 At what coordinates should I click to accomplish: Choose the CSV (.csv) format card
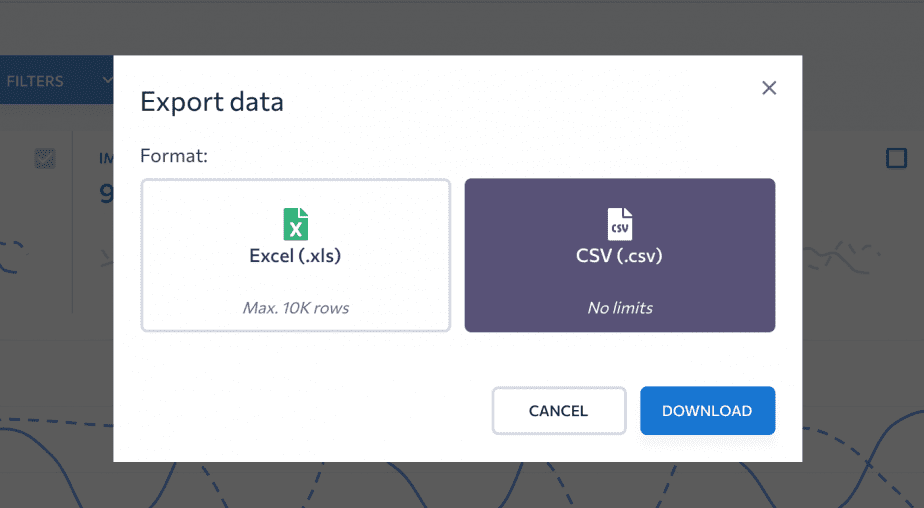coord(620,255)
